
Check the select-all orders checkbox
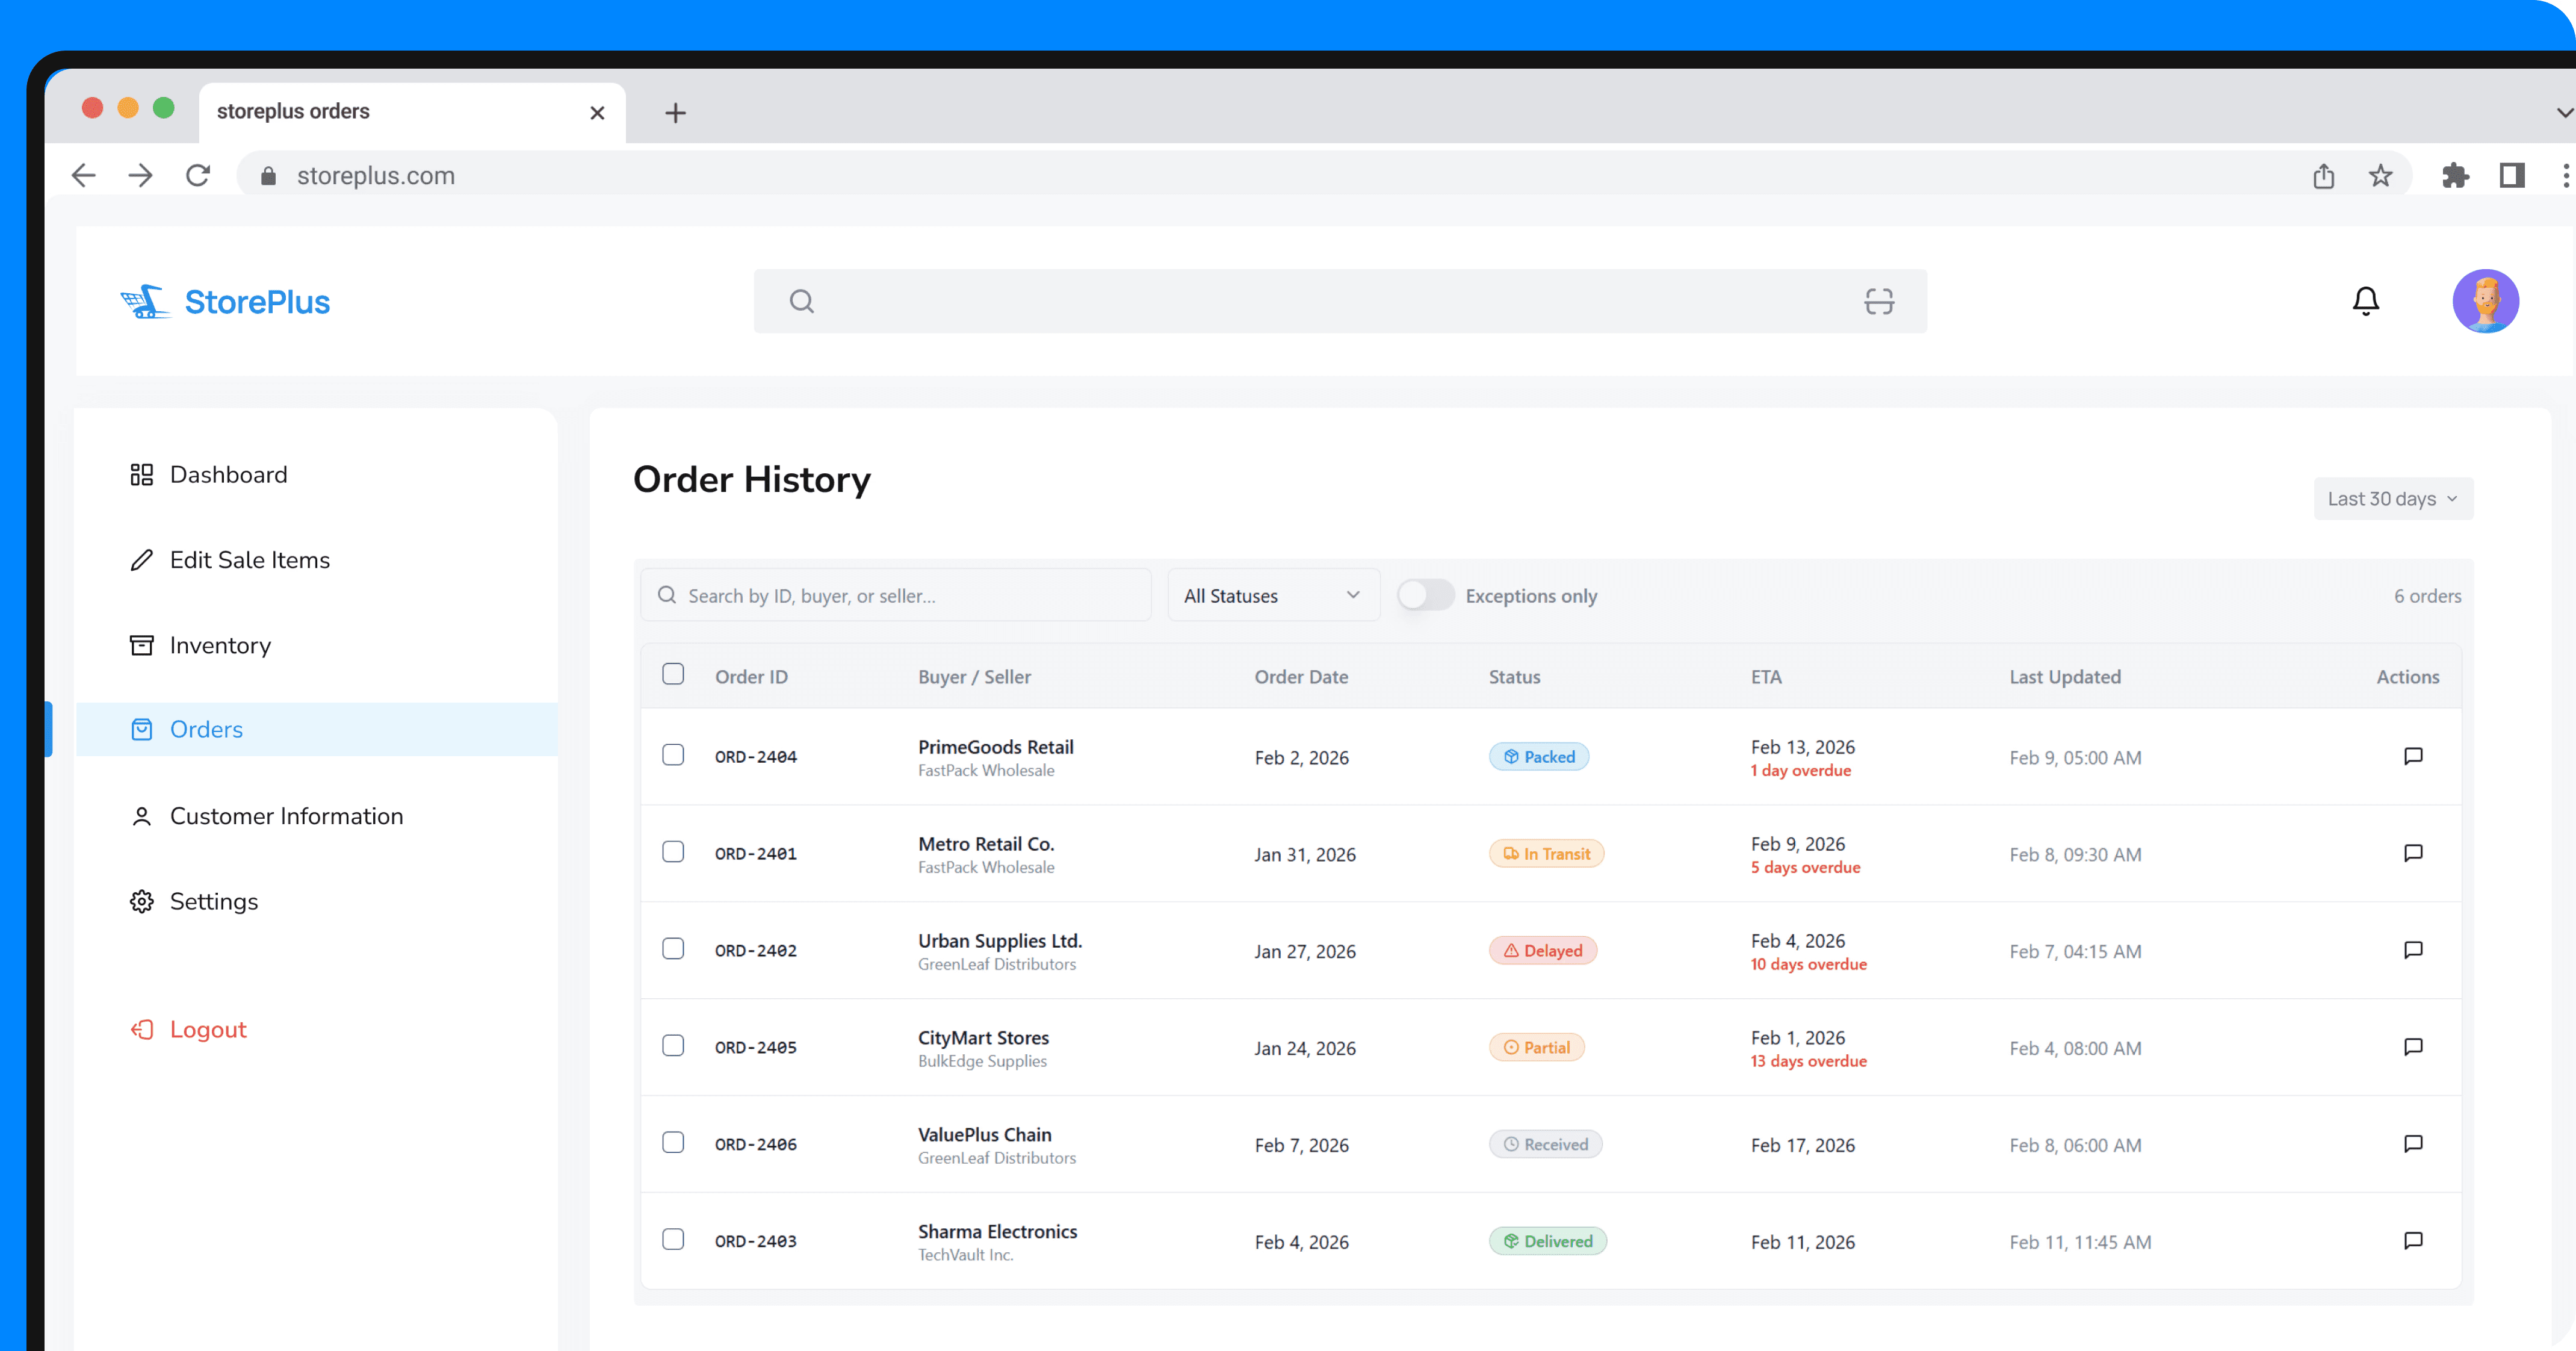point(673,674)
